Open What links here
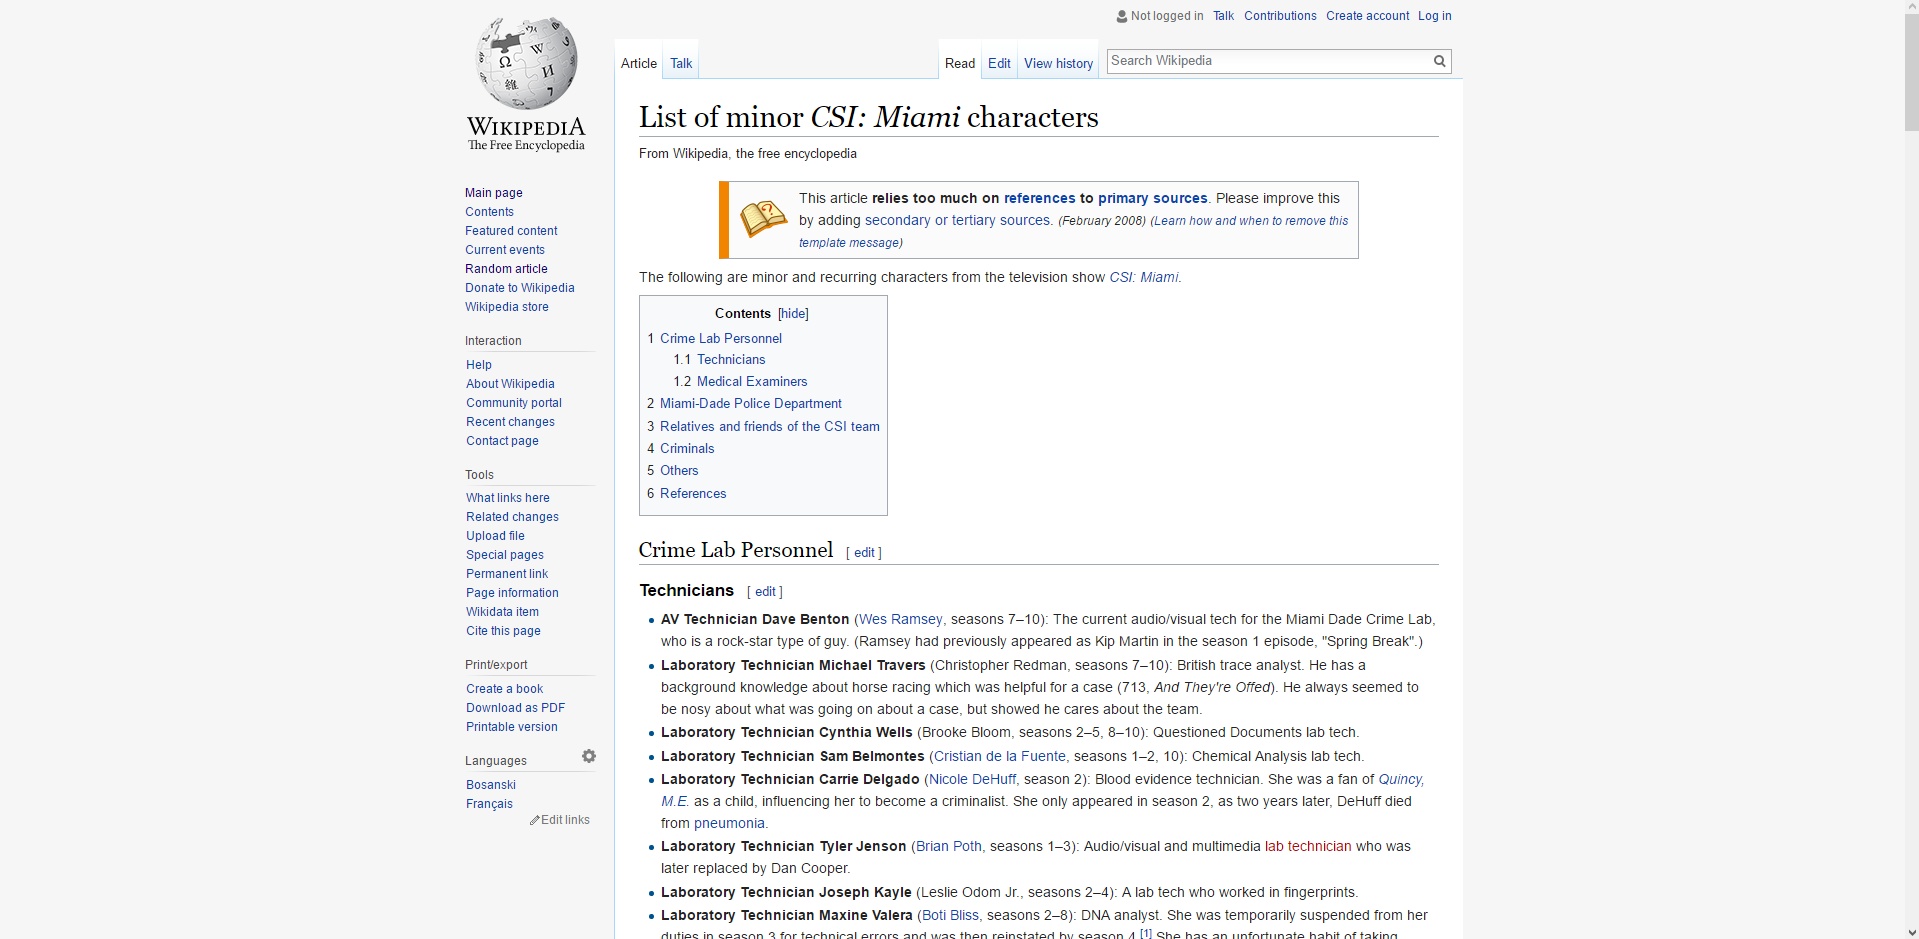Viewport: 1919px width, 939px height. (x=508, y=498)
